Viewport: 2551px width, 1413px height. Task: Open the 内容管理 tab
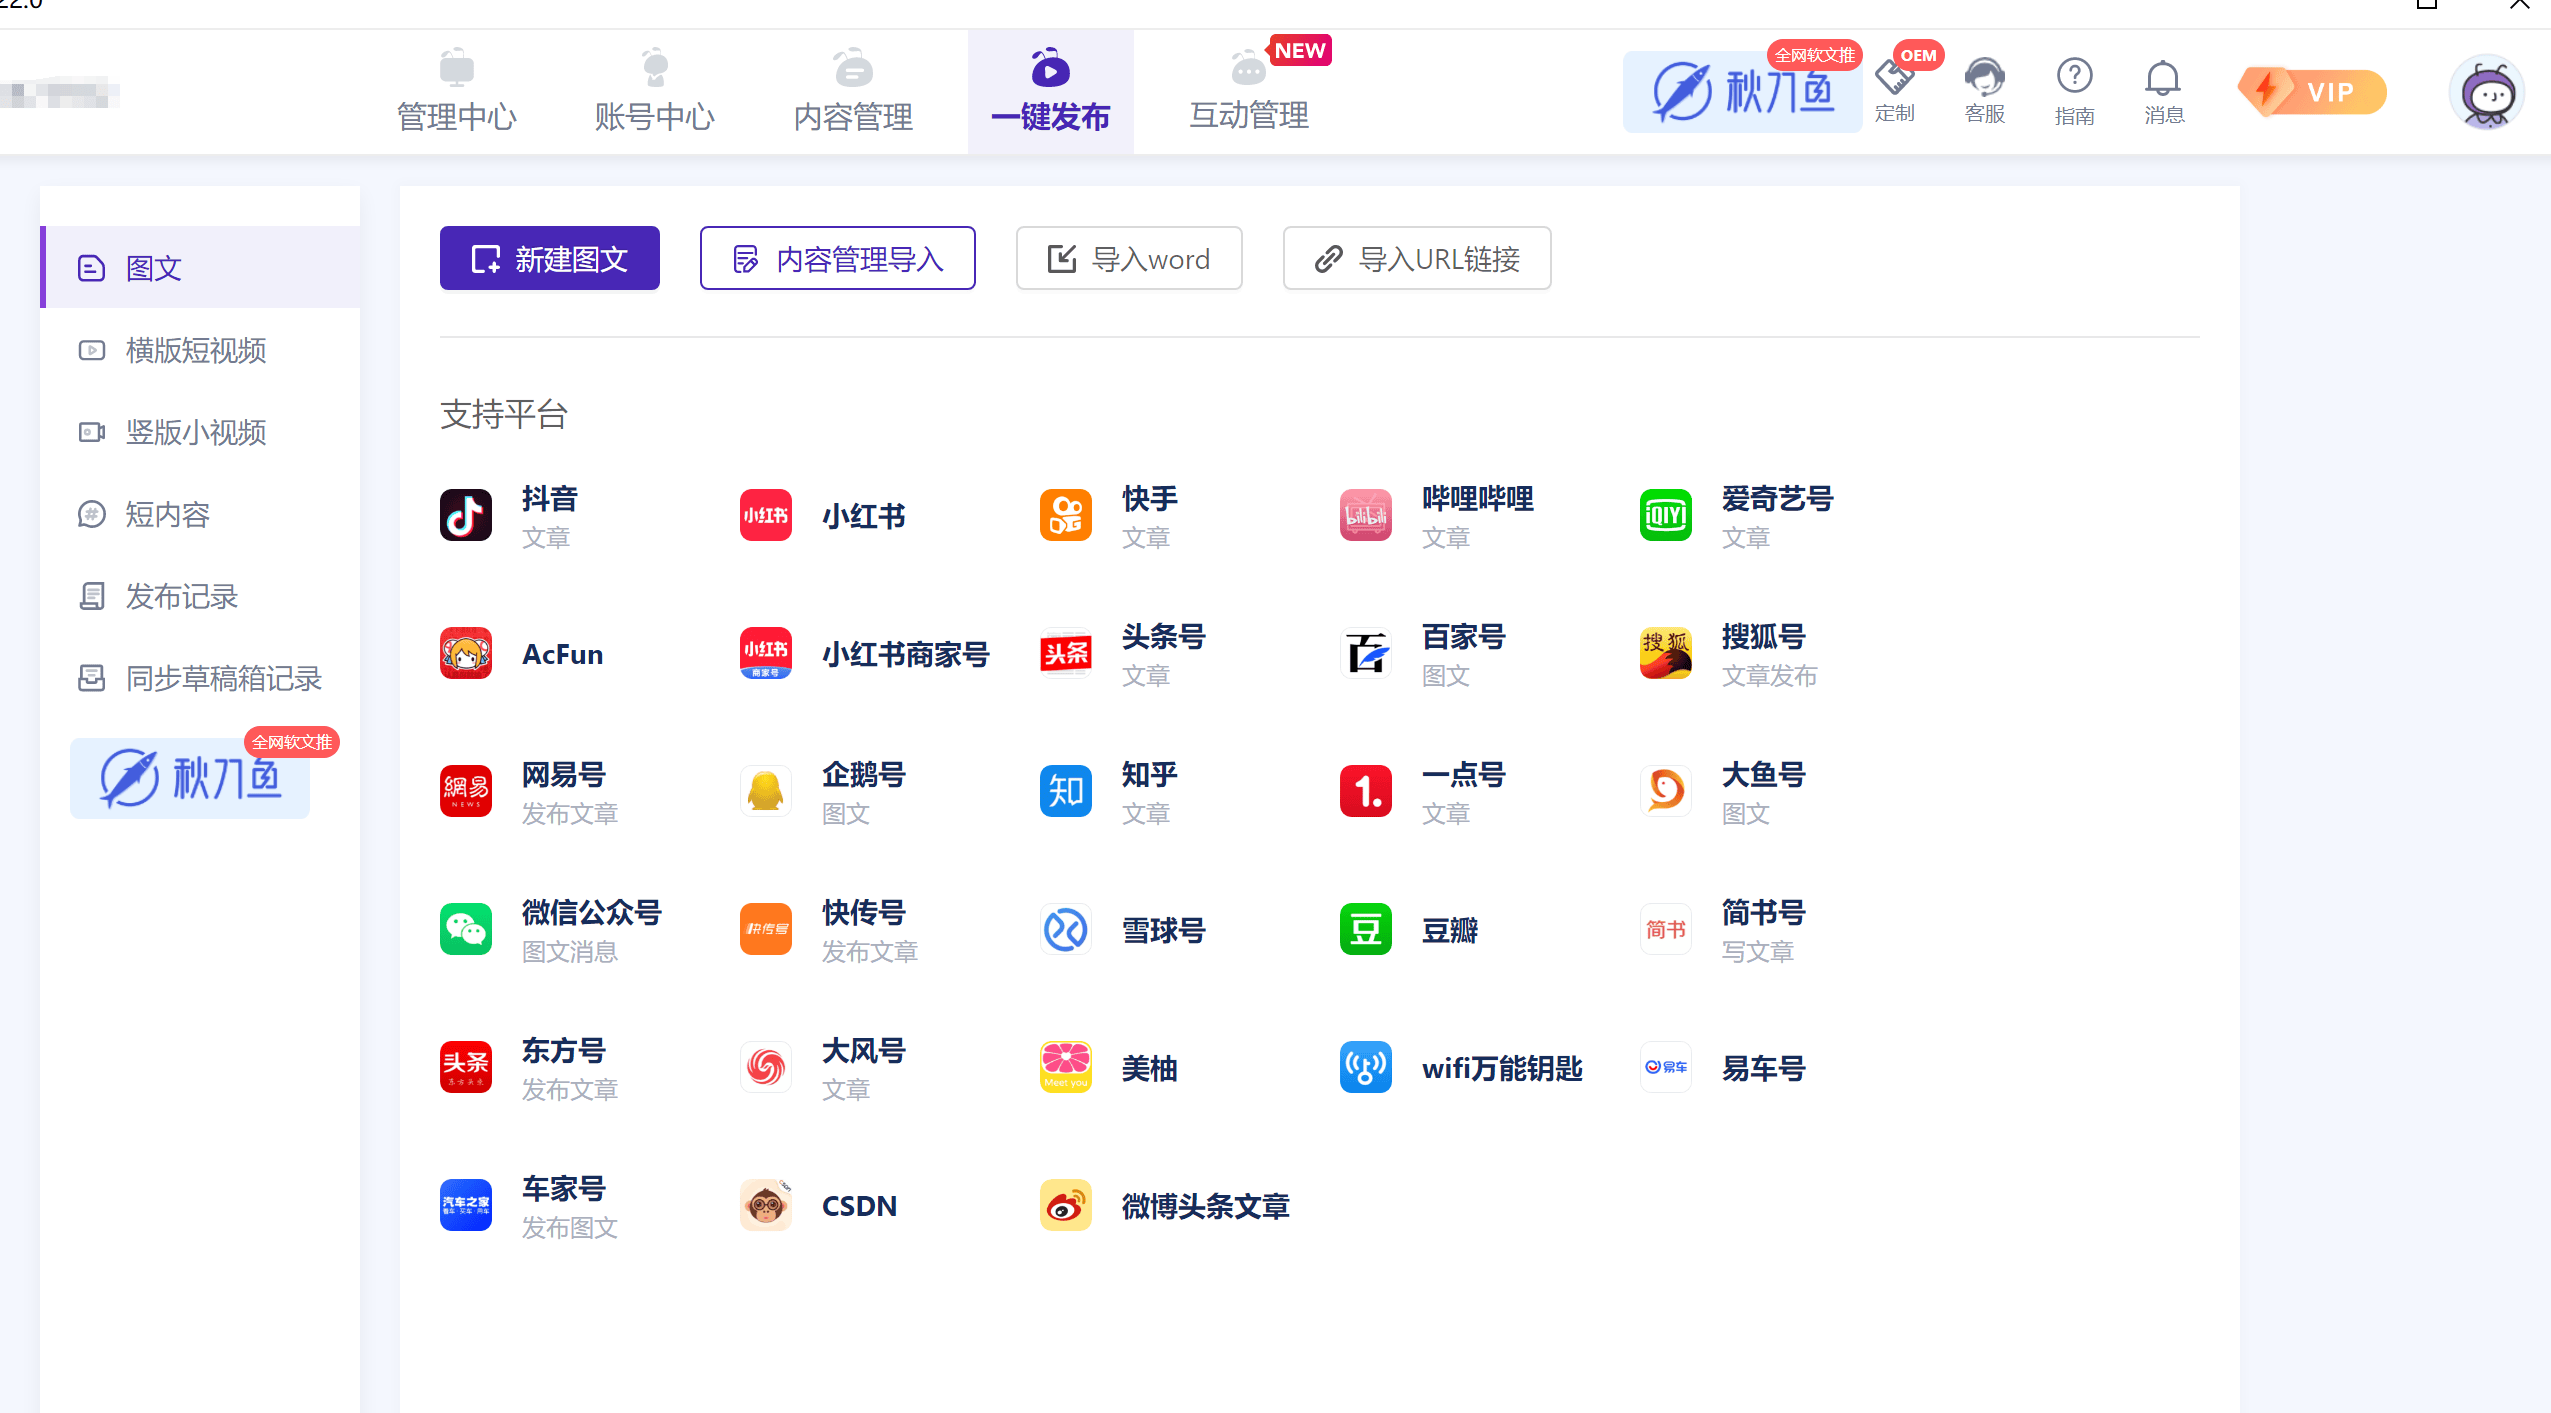[x=853, y=92]
